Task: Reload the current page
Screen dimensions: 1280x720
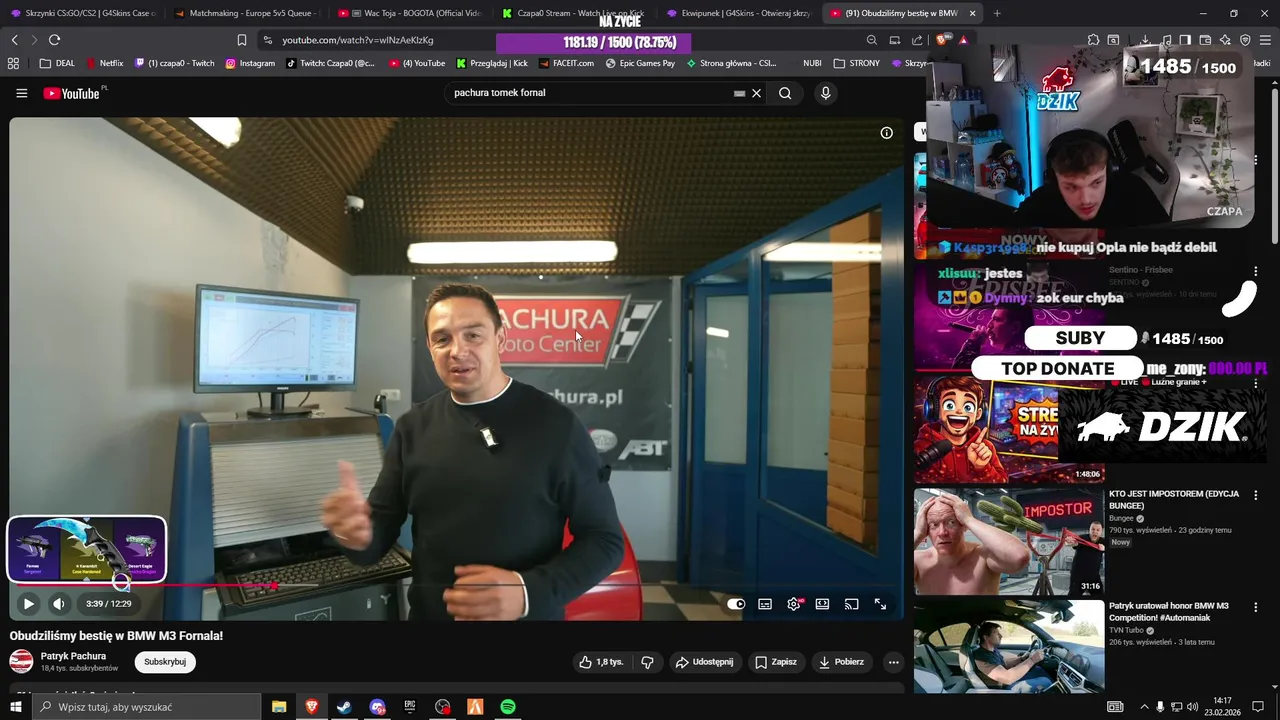Action: click(x=54, y=40)
